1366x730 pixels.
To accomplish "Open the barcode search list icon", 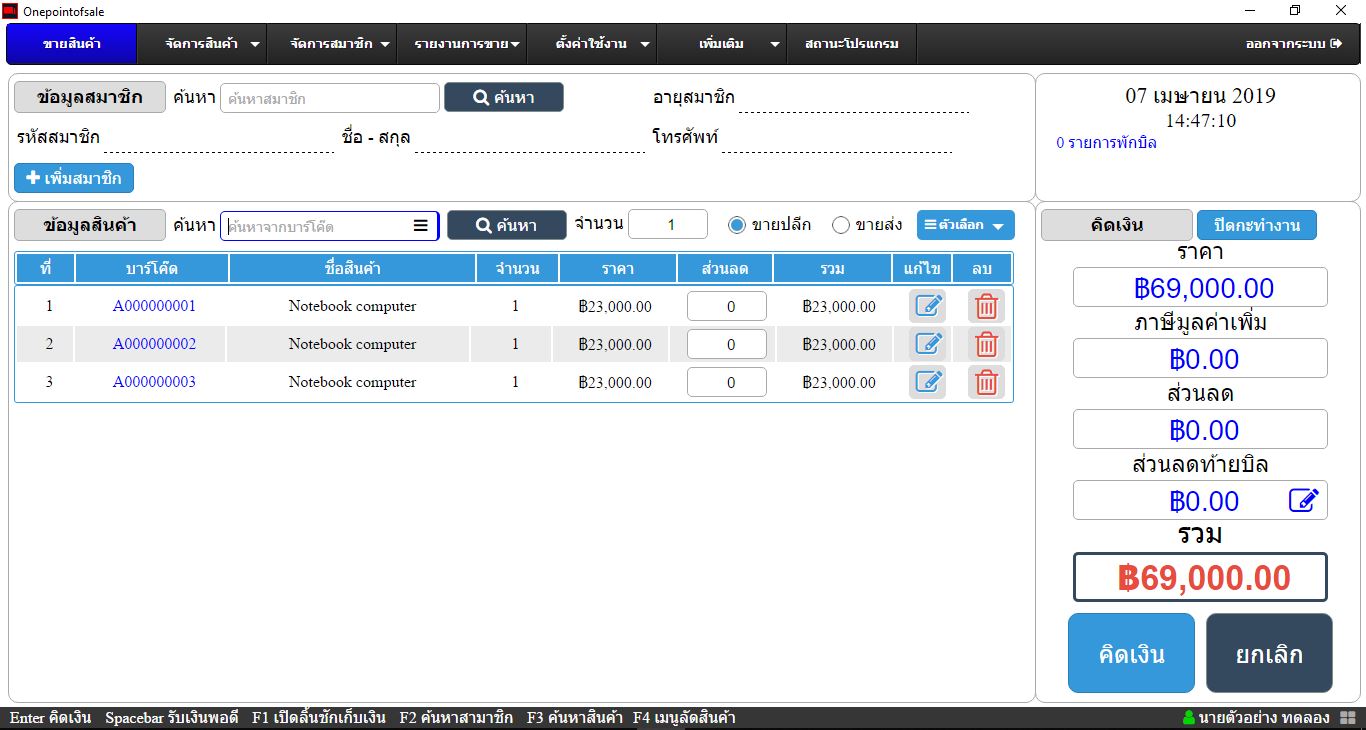I will pos(421,226).
